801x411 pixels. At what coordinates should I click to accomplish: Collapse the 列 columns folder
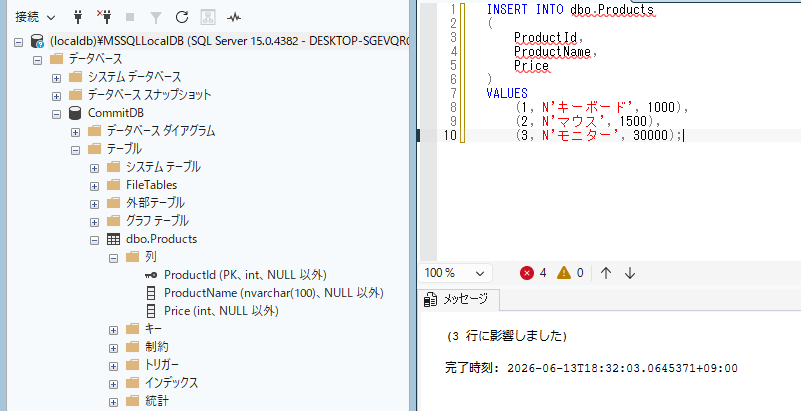pyautogui.click(x=113, y=258)
